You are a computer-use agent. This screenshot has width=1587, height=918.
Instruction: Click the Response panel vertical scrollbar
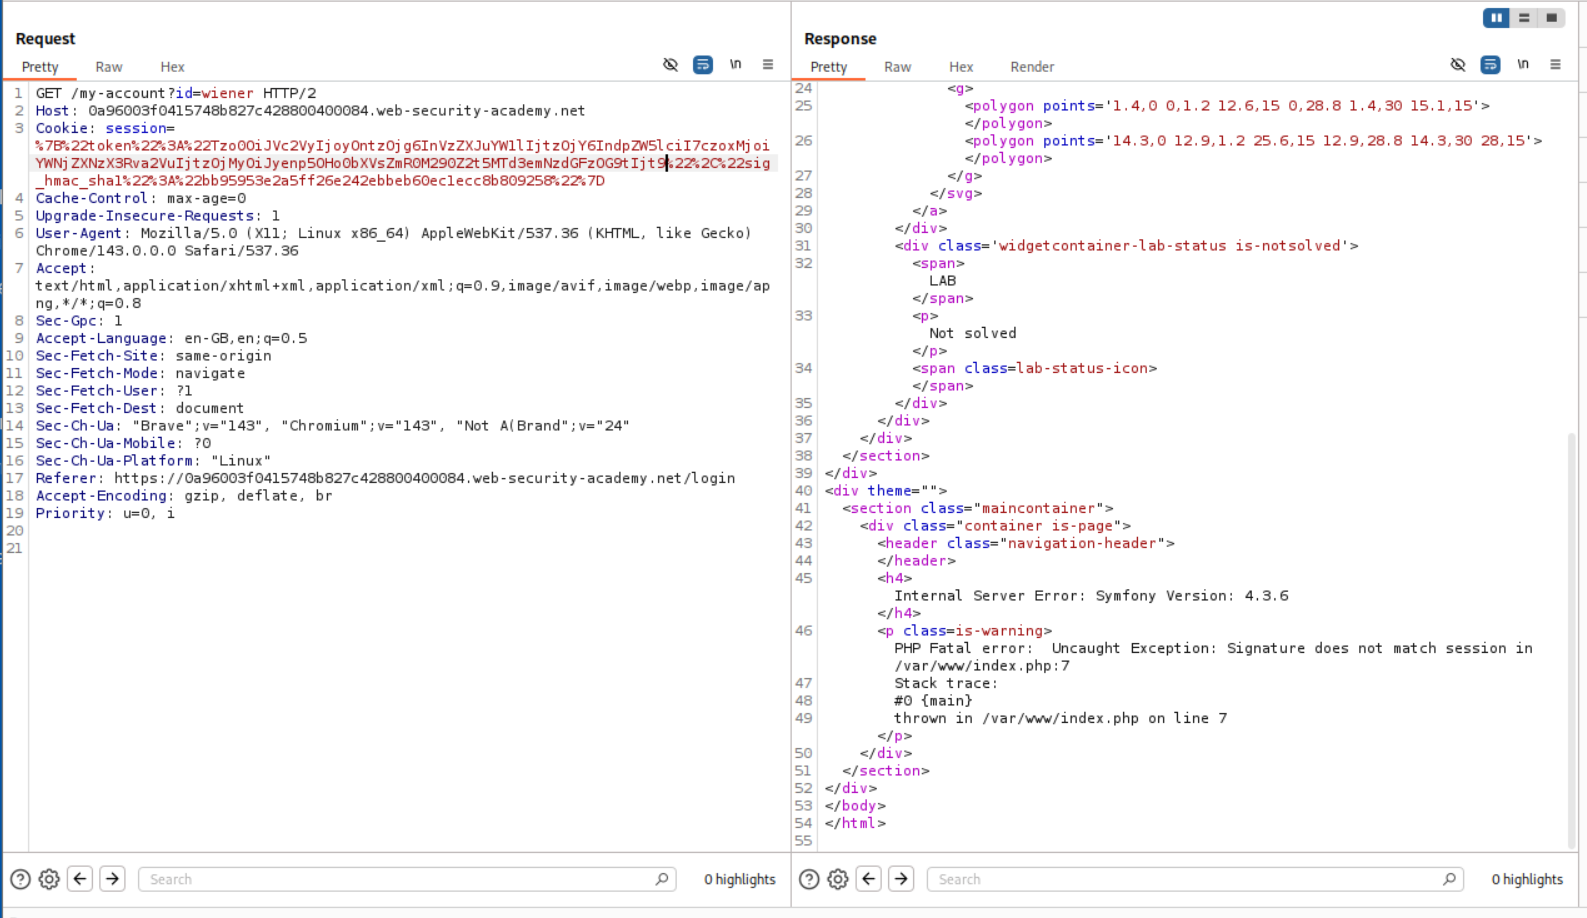(1571, 640)
